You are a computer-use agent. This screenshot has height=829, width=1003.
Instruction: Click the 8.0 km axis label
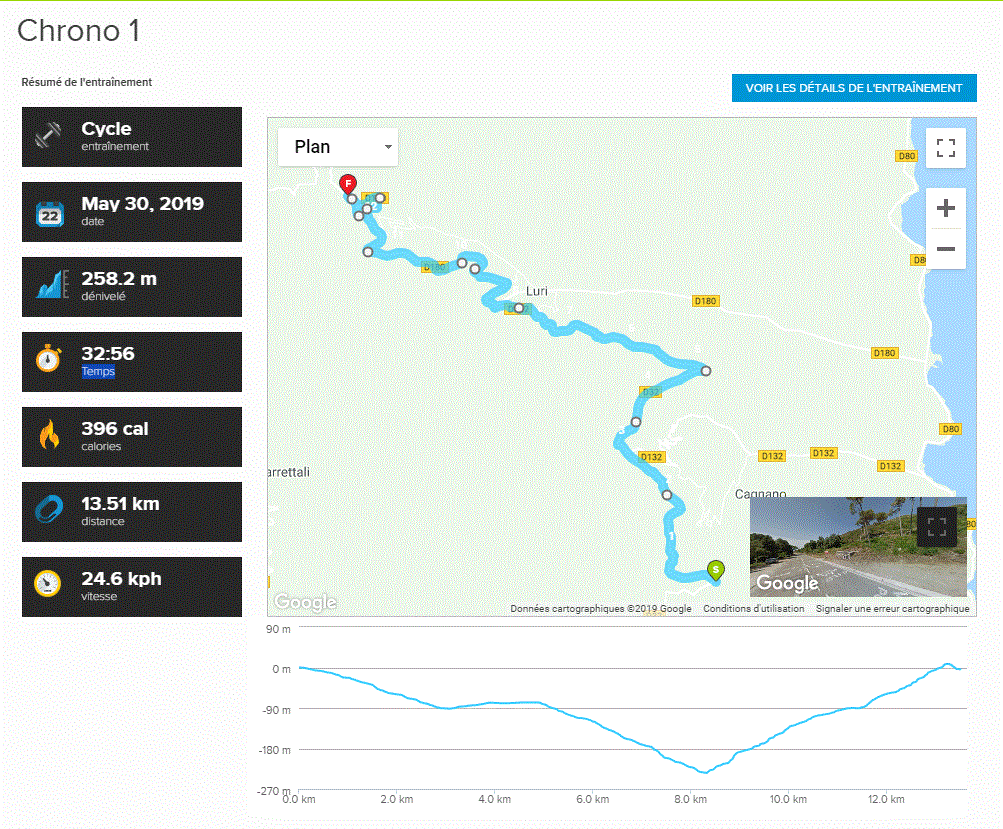690,799
